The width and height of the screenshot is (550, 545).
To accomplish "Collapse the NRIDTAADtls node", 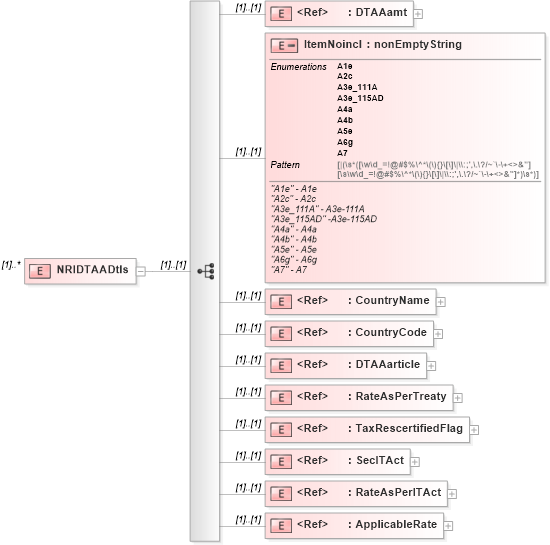I will [x=141, y=271].
